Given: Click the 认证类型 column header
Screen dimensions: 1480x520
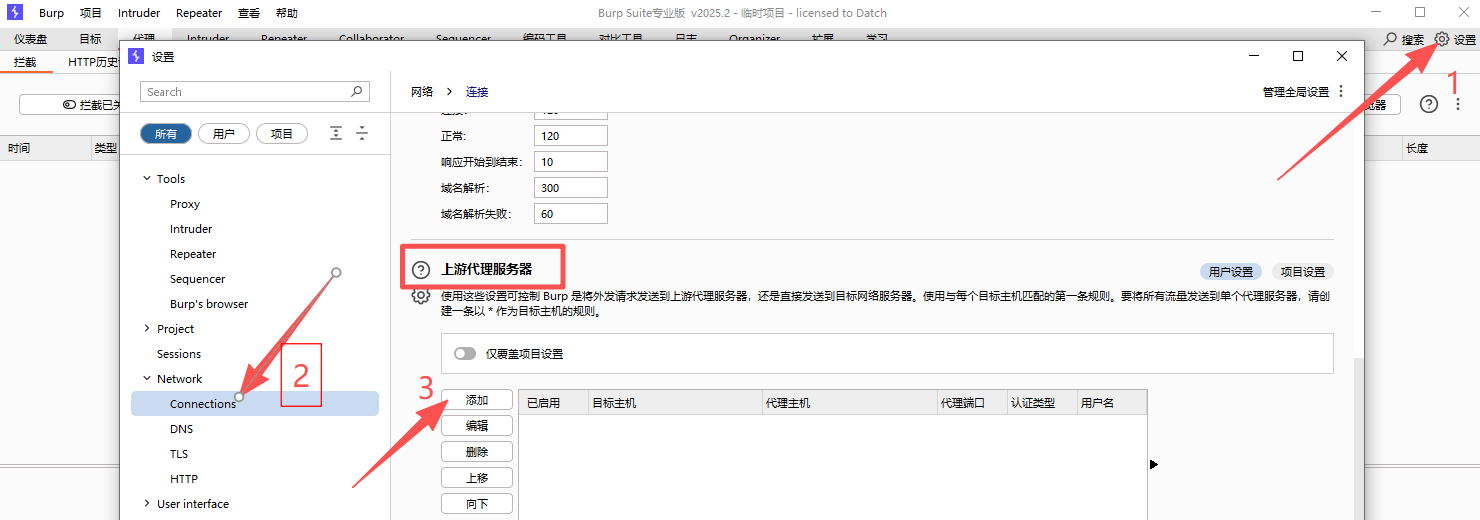Looking at the screenshot, I should [1042, 403].
